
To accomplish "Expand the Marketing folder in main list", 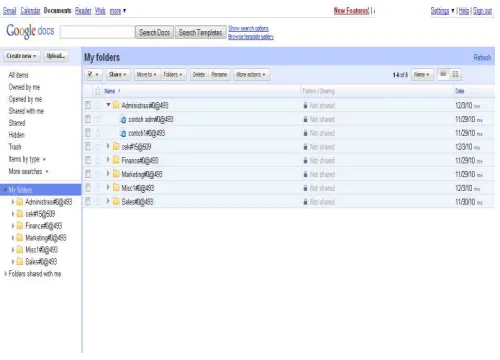I will (108, 173).
